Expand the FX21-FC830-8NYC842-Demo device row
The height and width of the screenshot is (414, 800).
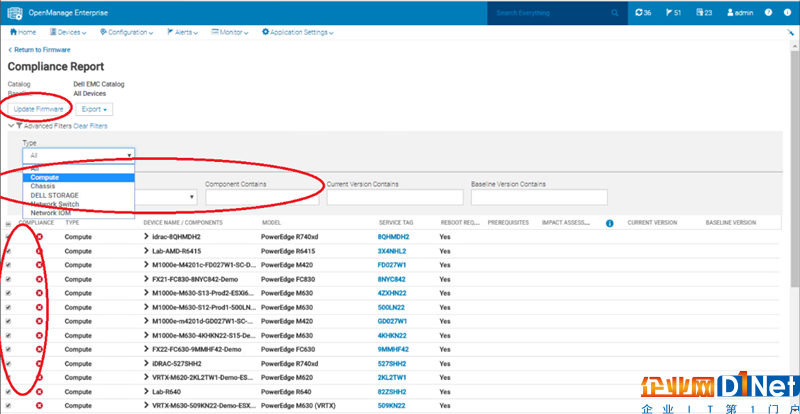point(146,279)
